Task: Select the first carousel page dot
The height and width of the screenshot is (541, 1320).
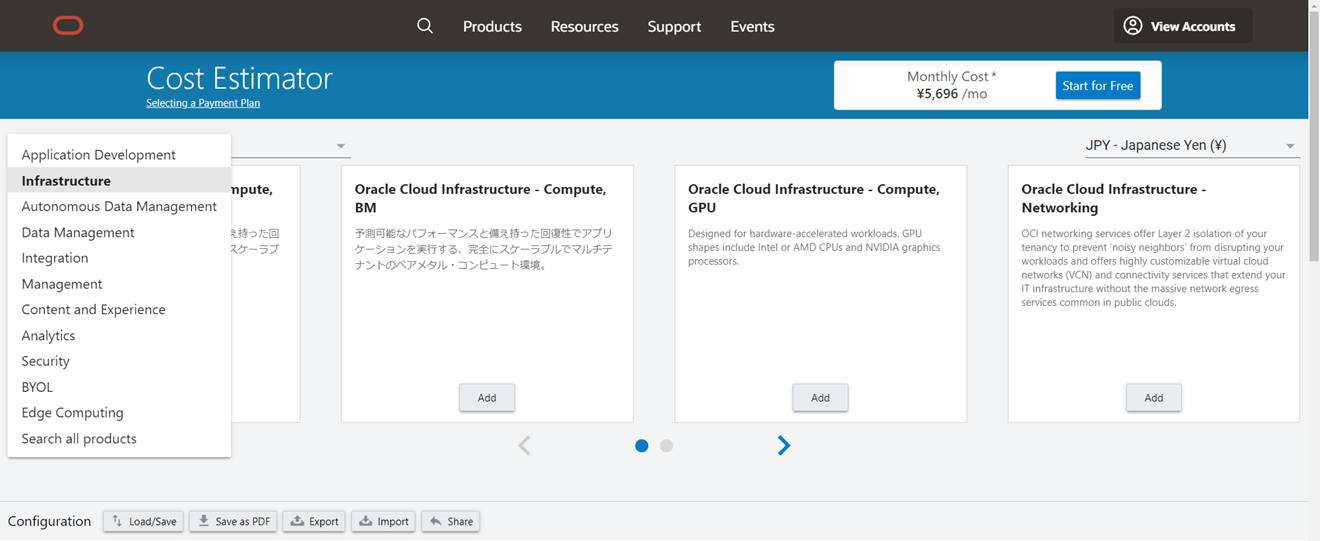Action: [642, 446]
